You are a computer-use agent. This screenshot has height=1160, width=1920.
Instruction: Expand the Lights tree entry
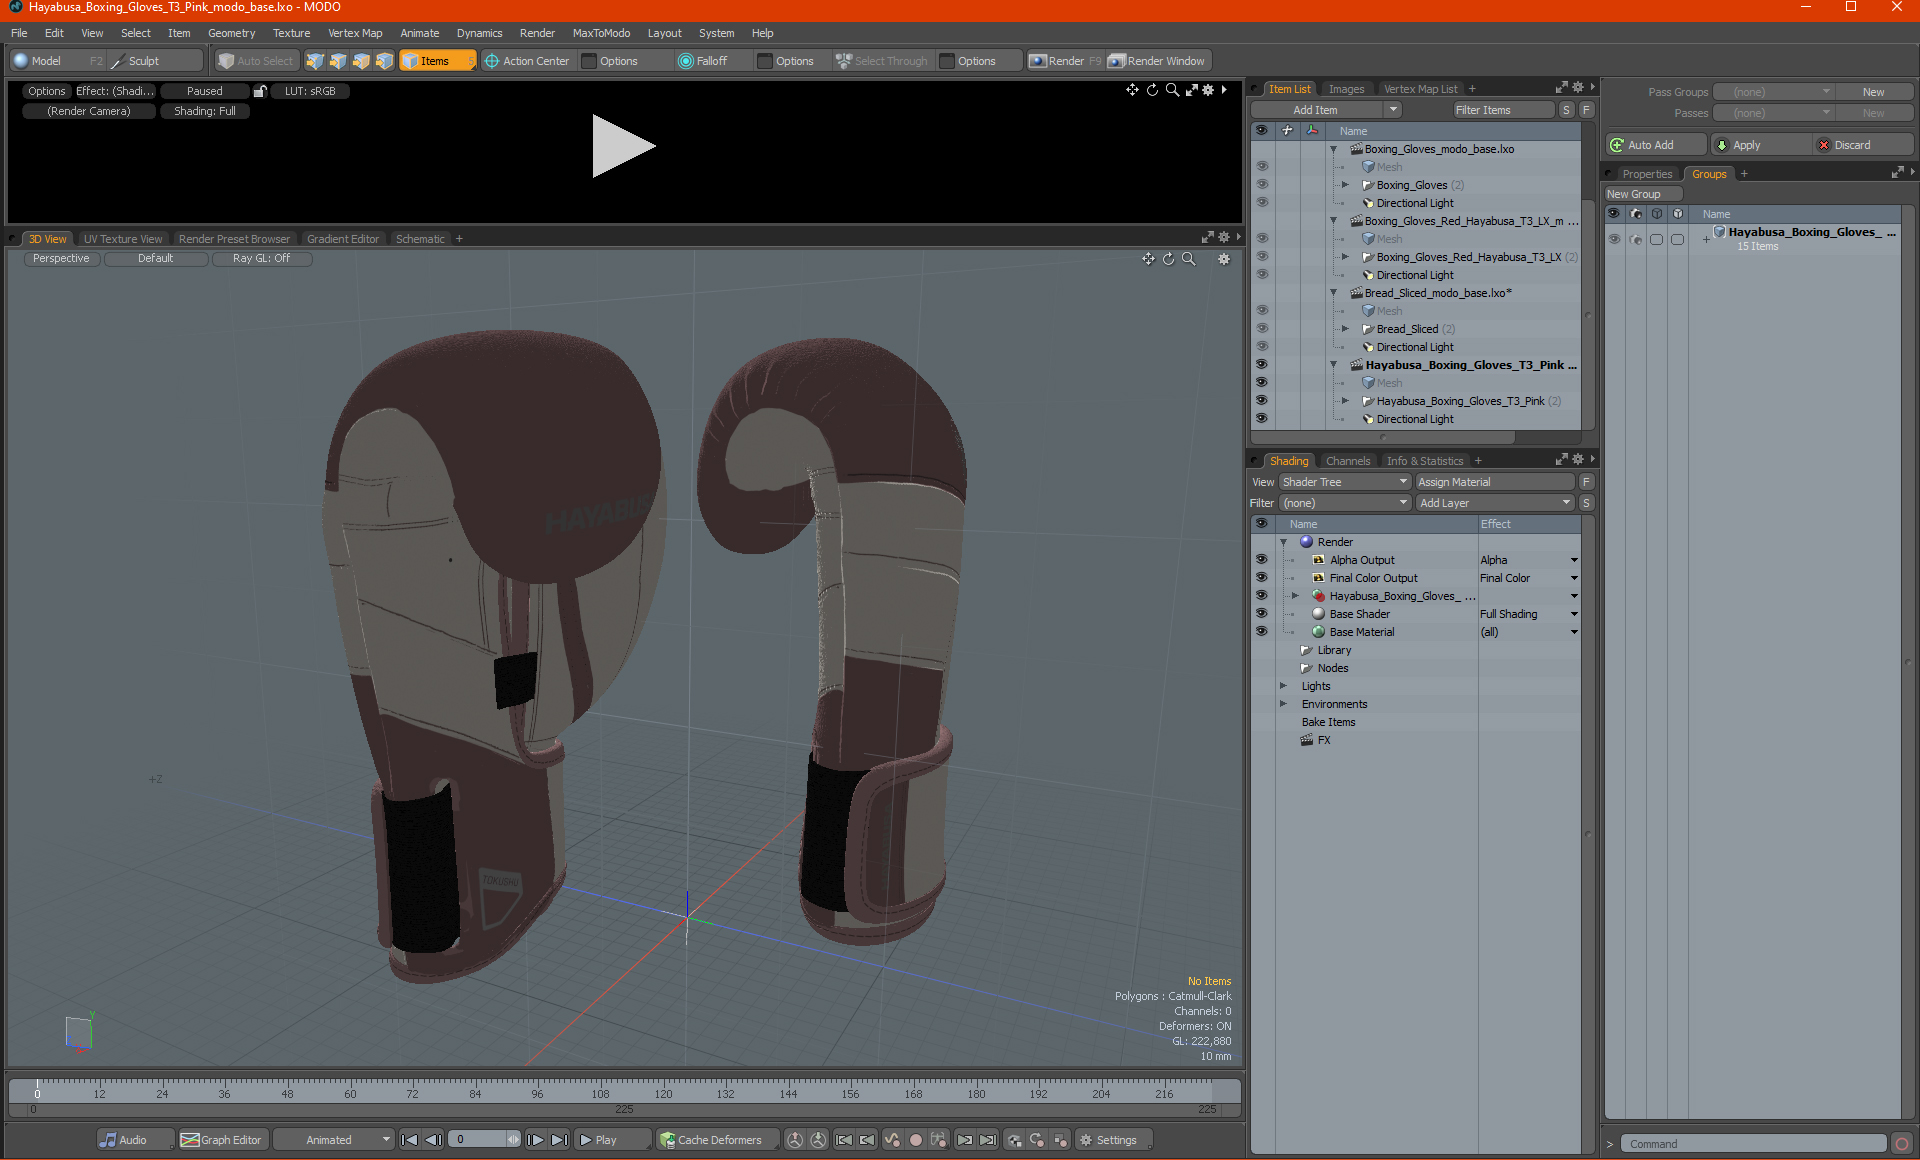[1283, 686]
